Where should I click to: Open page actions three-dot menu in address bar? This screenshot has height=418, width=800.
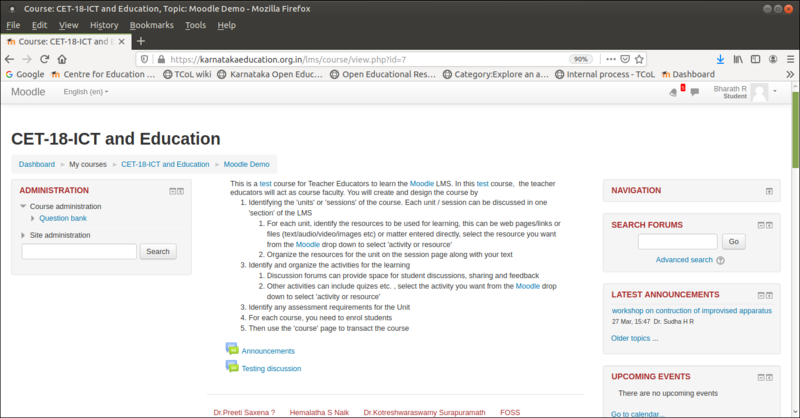pos(611,59)
